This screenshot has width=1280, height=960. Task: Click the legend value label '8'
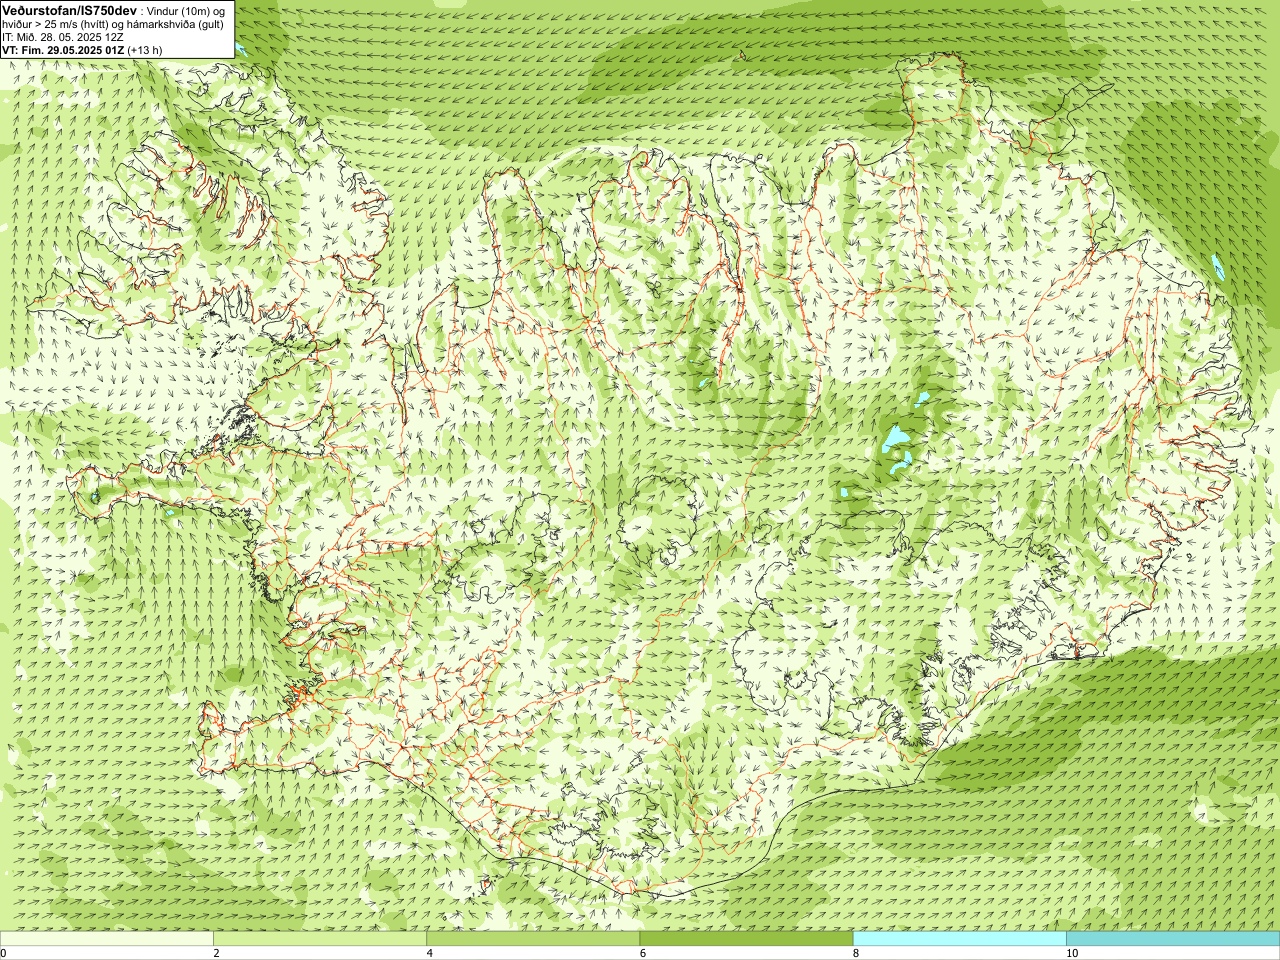856,953
